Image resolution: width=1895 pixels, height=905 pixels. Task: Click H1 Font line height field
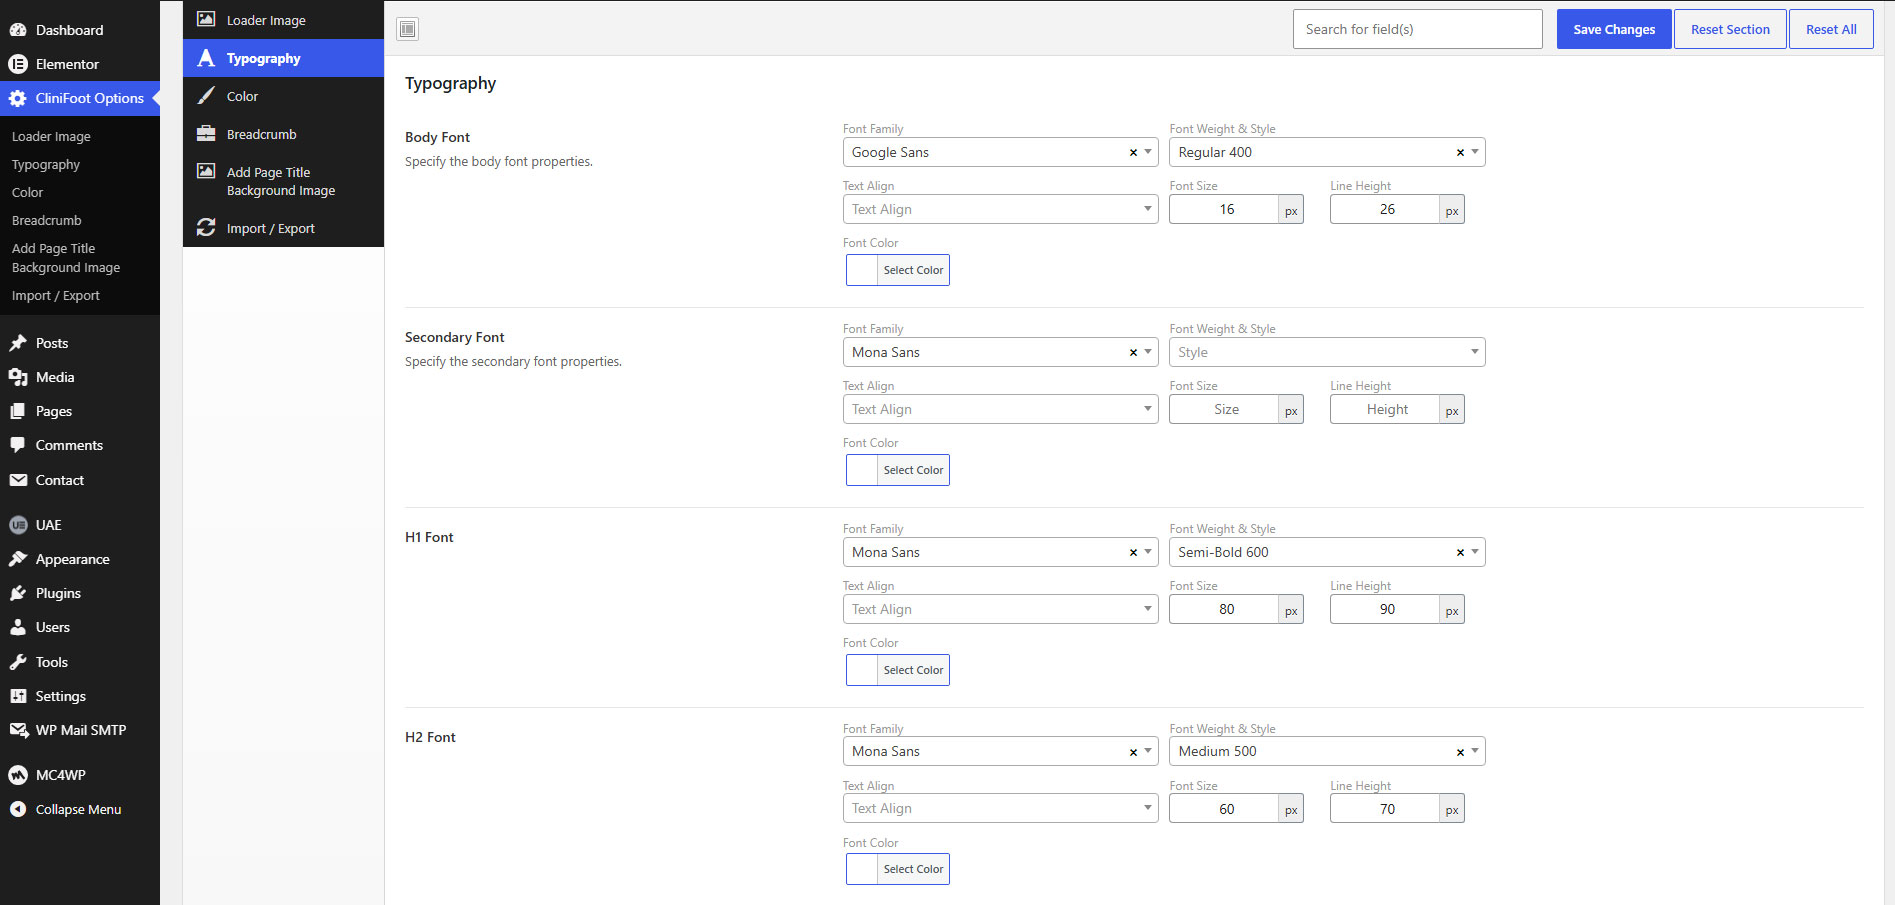1386,609
